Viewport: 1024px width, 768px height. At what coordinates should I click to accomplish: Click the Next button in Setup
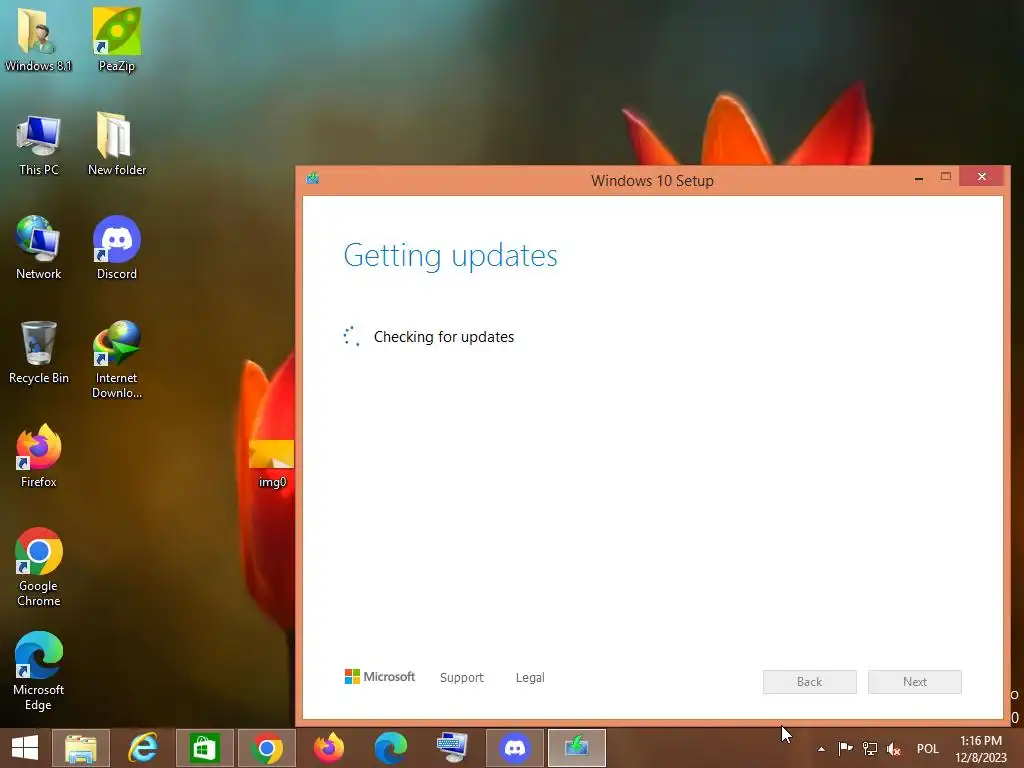915,682
